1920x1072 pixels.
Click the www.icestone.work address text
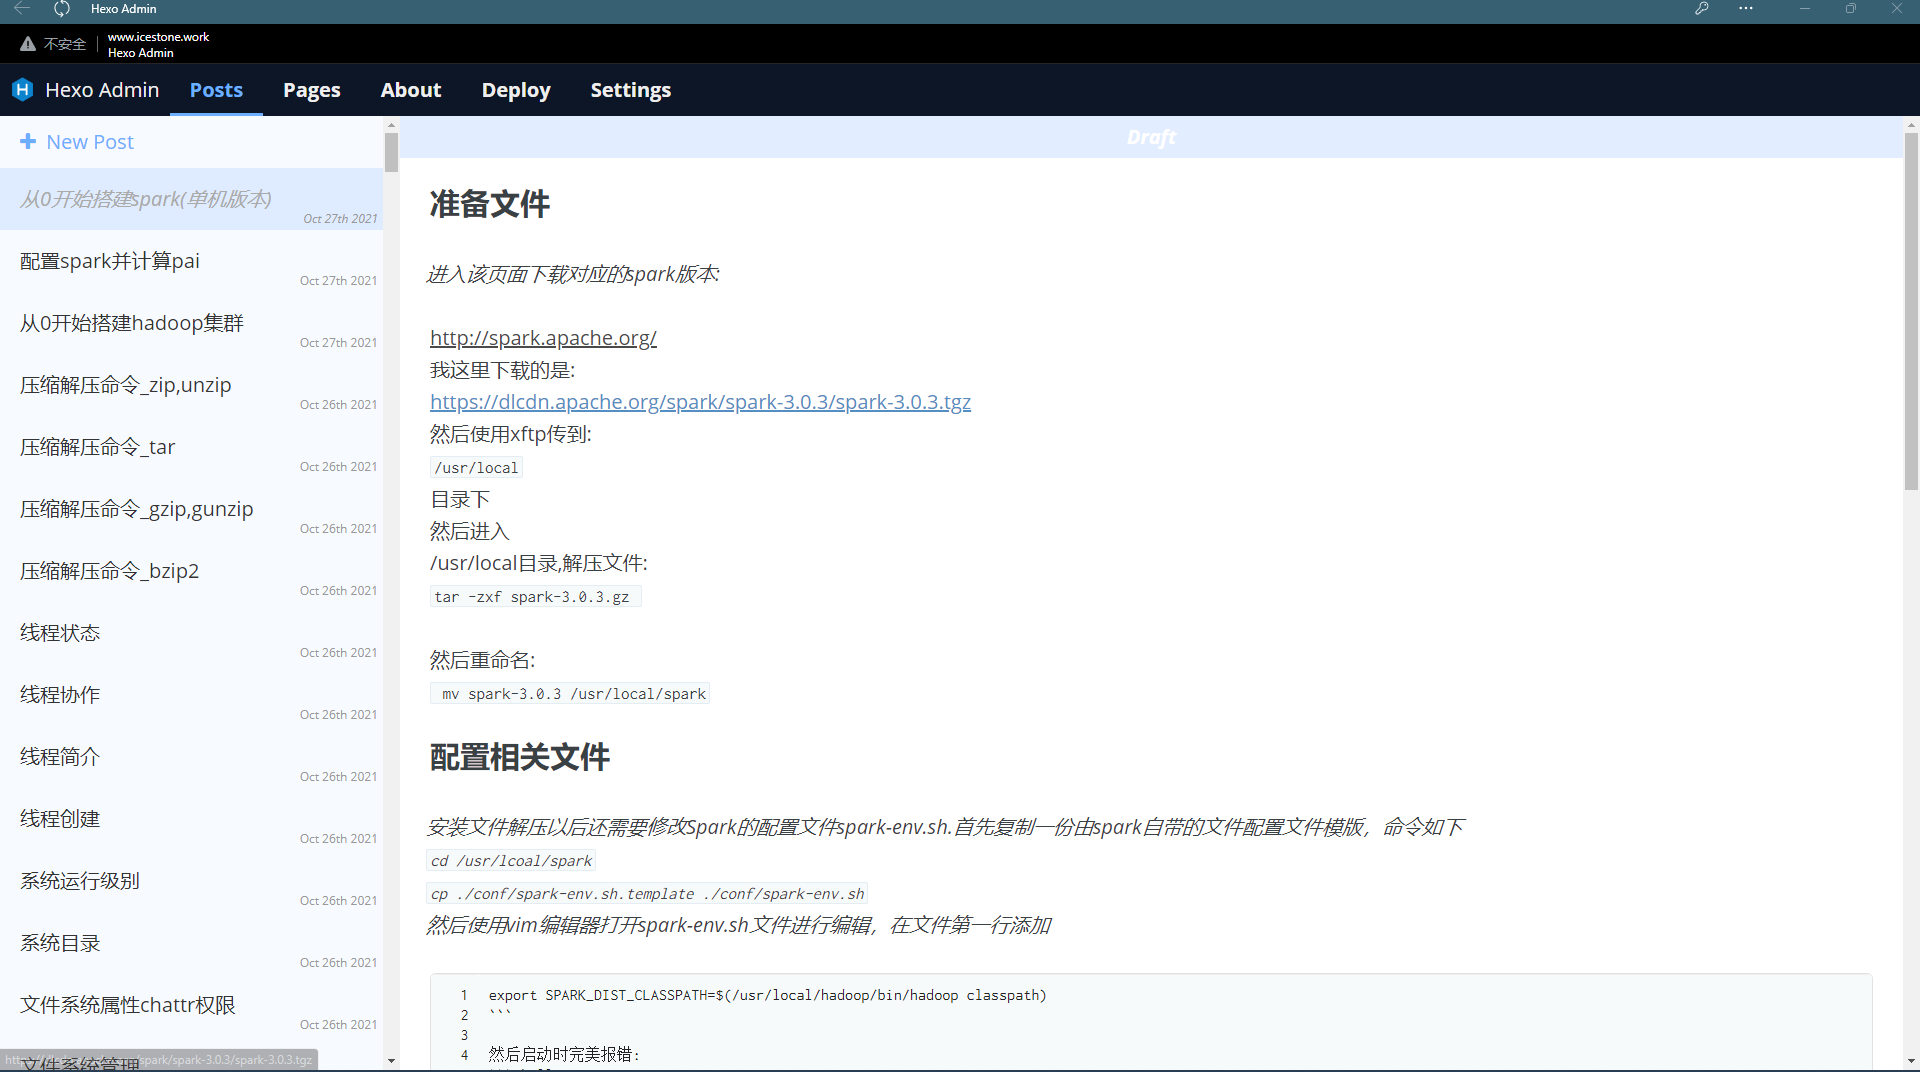click(158, 37)
